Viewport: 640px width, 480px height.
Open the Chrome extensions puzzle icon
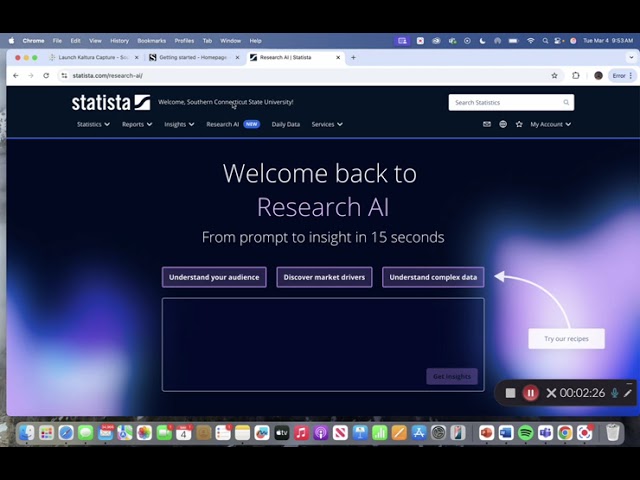tap(576, 76)
